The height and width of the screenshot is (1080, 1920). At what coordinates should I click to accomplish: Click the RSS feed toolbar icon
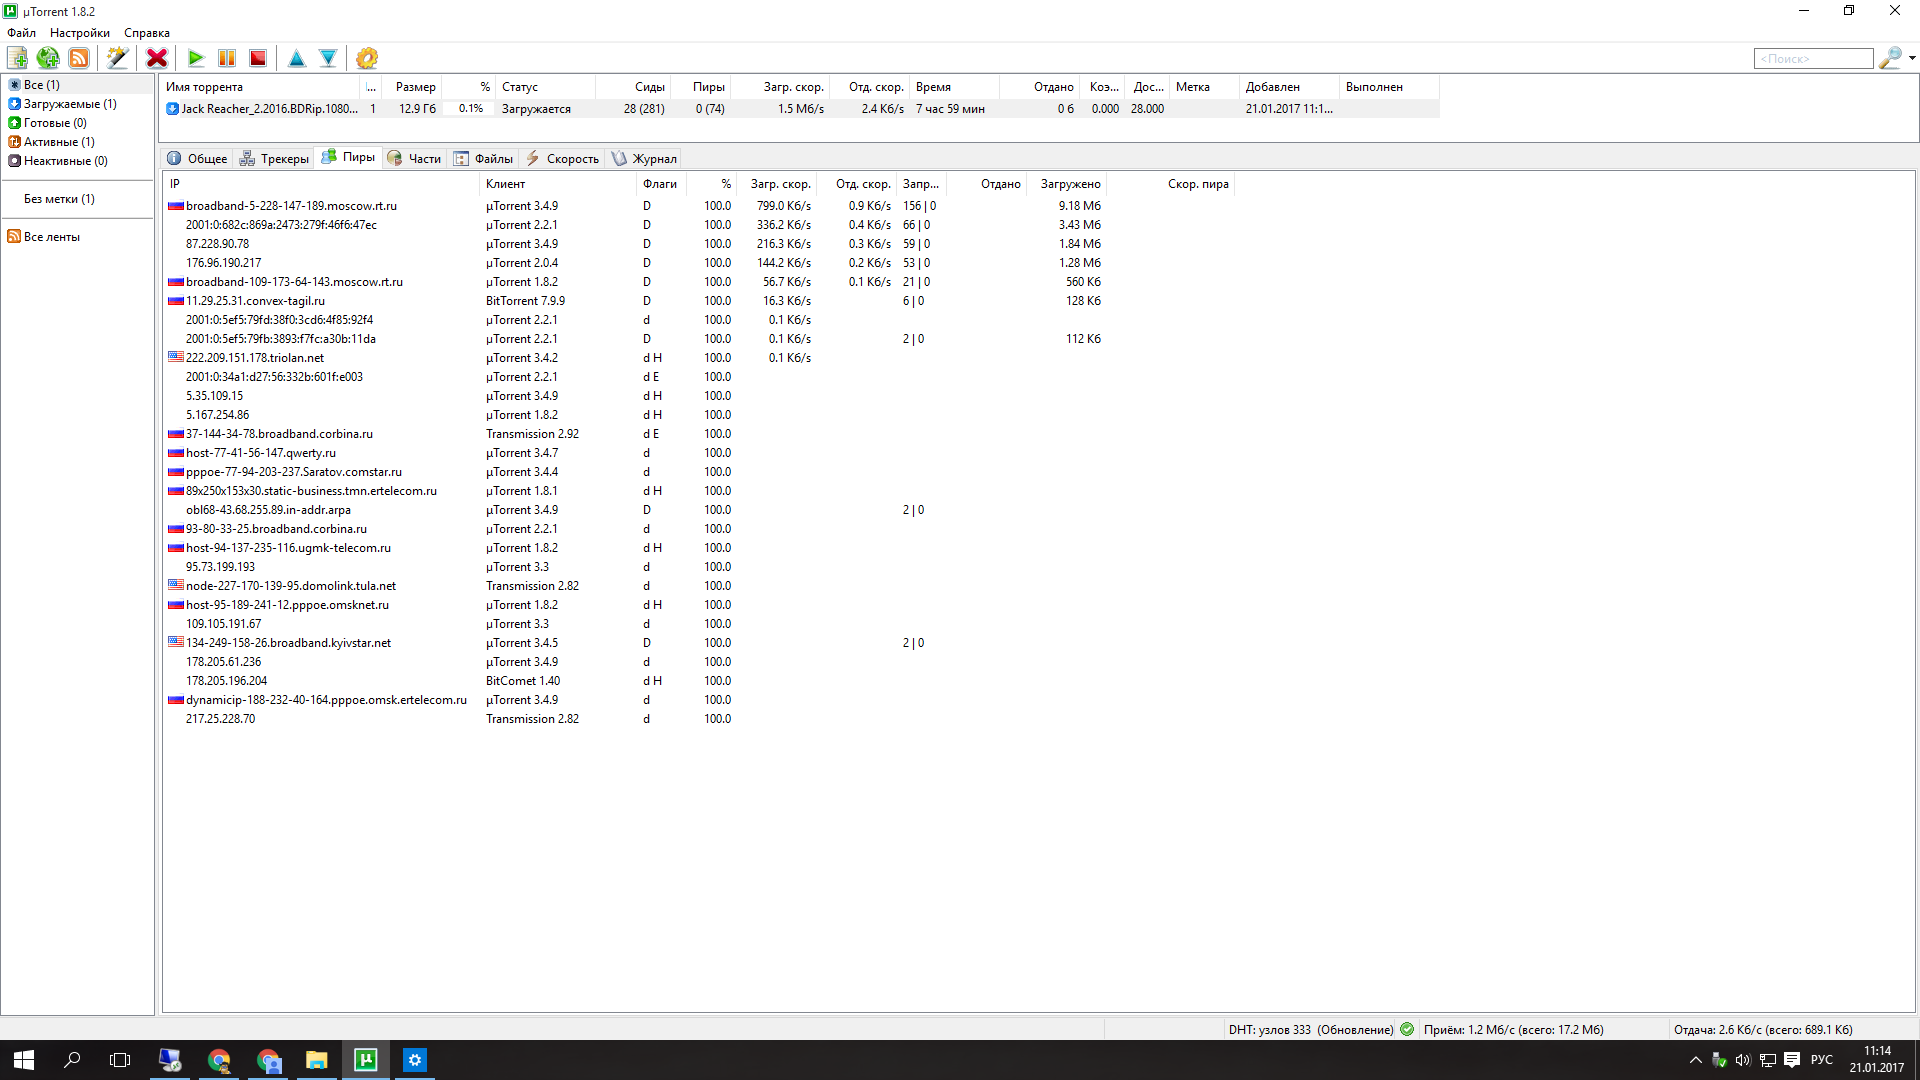click(x=79, y=58)
